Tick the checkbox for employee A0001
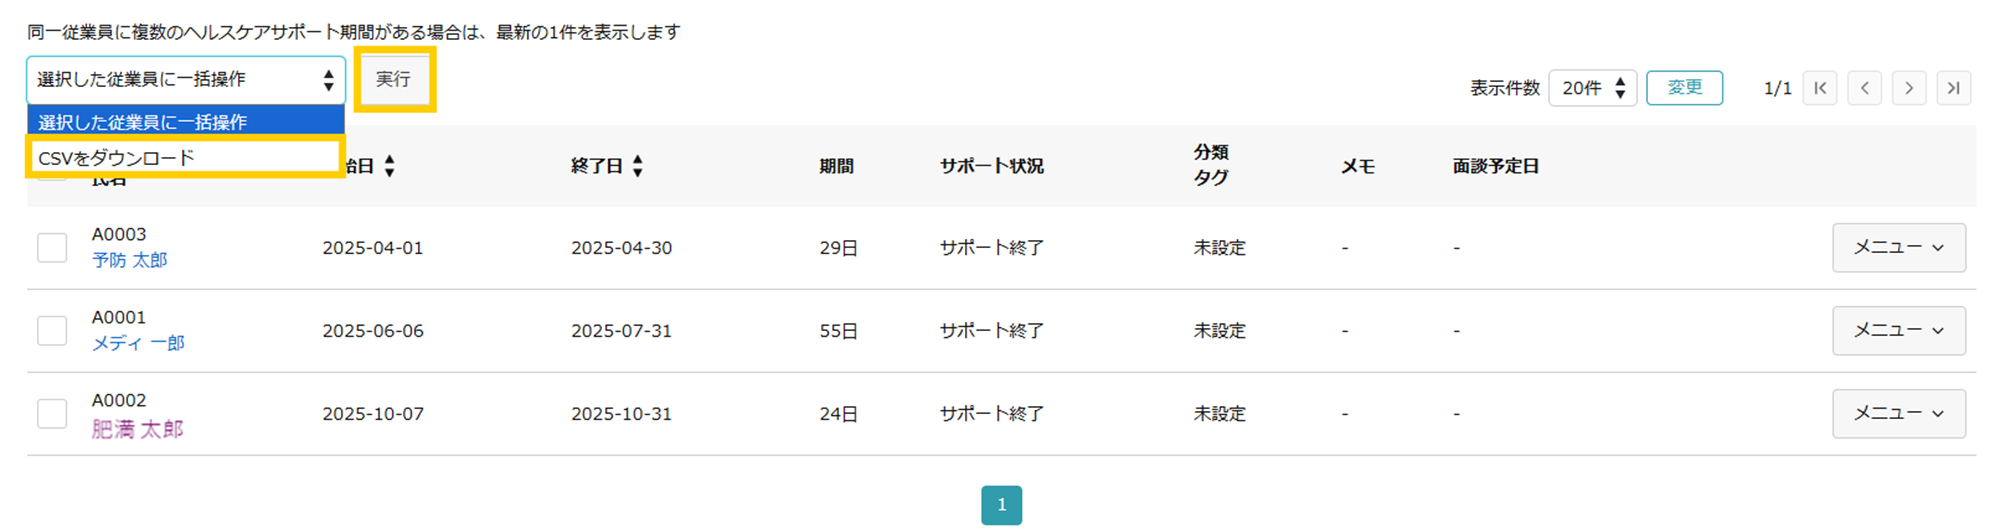The height and width of the screenshot is (529, 2000). point(52,330)
